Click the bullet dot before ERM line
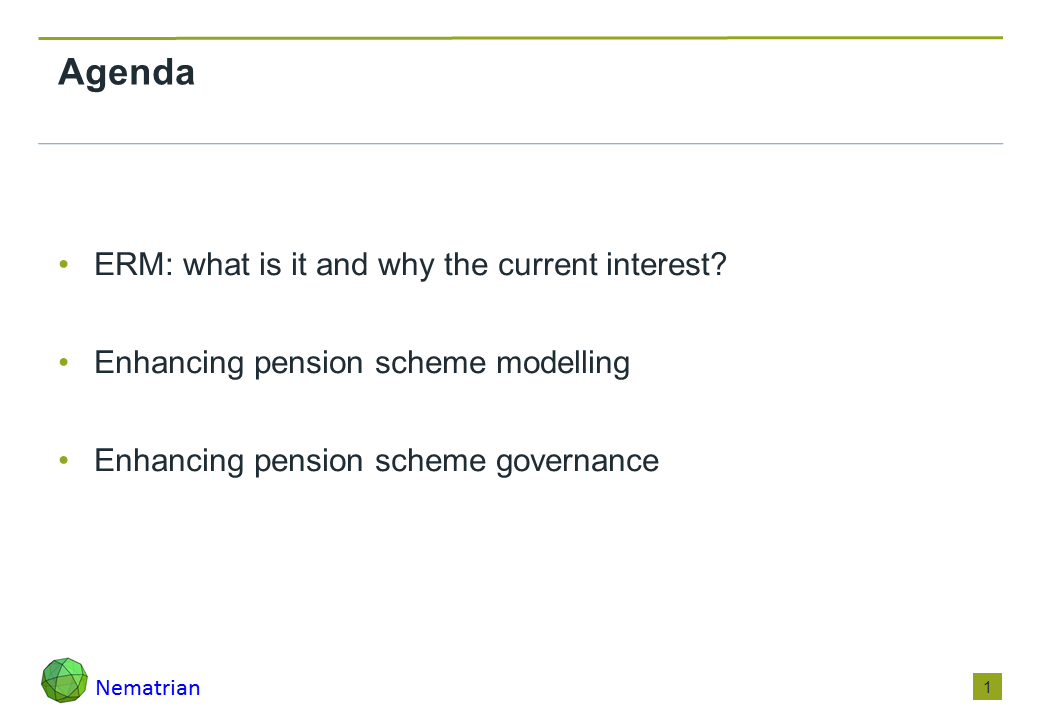 pyautogui.click(x=64, y=265)
